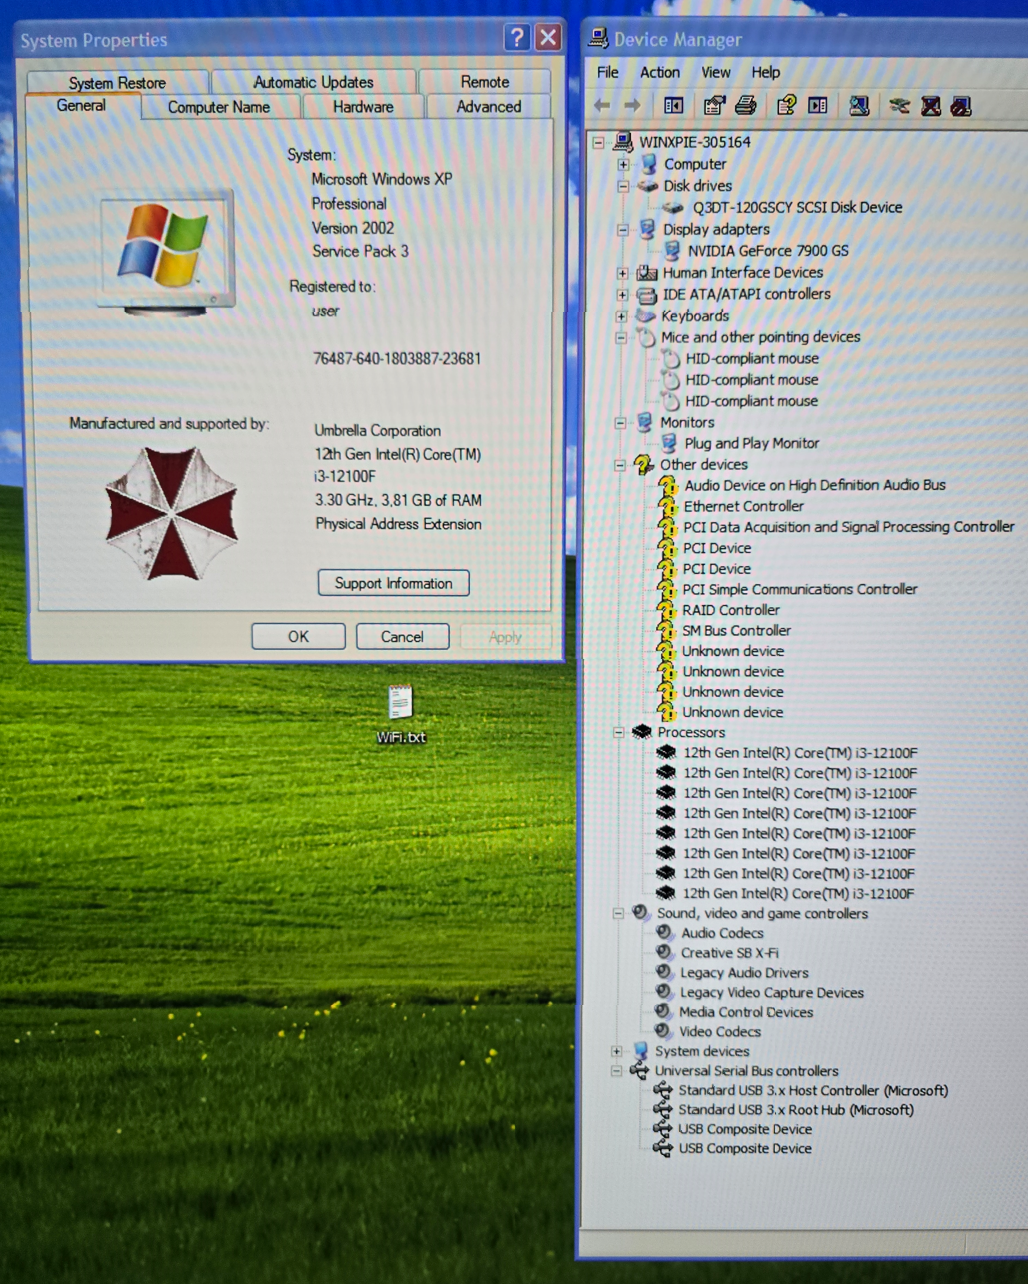Click the toolbar icon right of Help
This screenshot has width=1028, height=1284.
point(818,106)
